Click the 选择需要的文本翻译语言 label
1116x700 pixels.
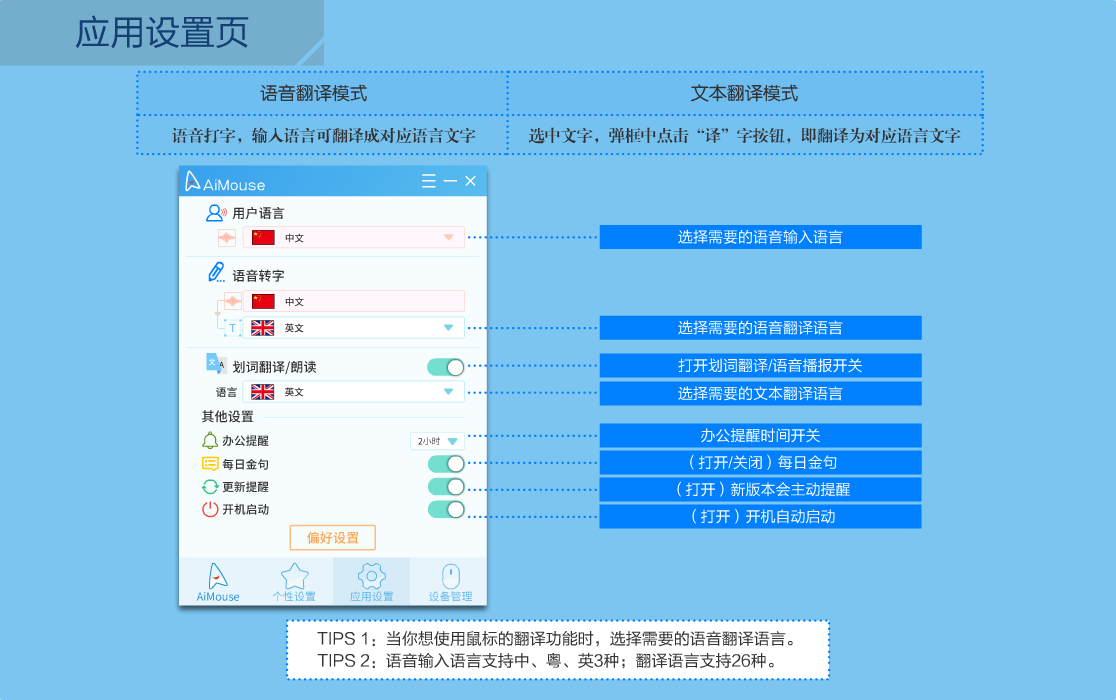coord(760,393)
